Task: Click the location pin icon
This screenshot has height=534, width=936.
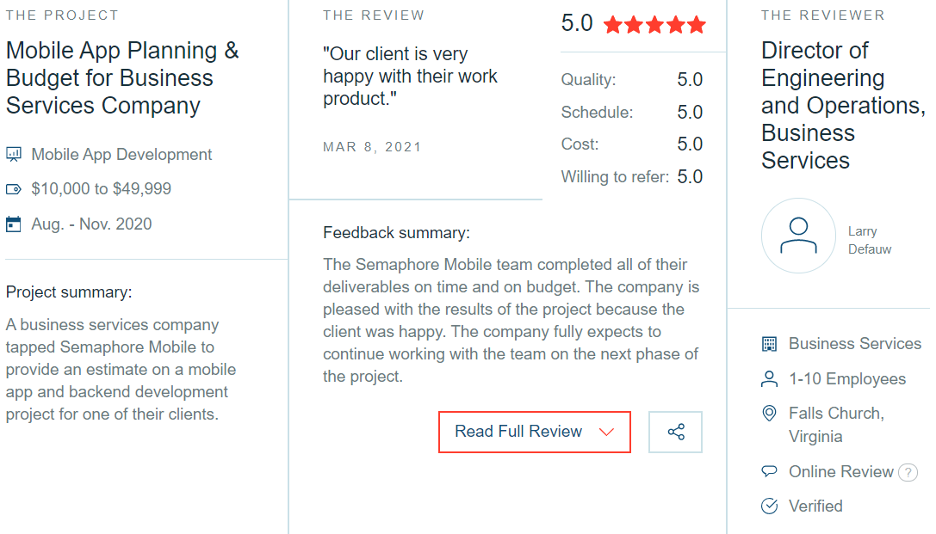Action: point(769,413)
